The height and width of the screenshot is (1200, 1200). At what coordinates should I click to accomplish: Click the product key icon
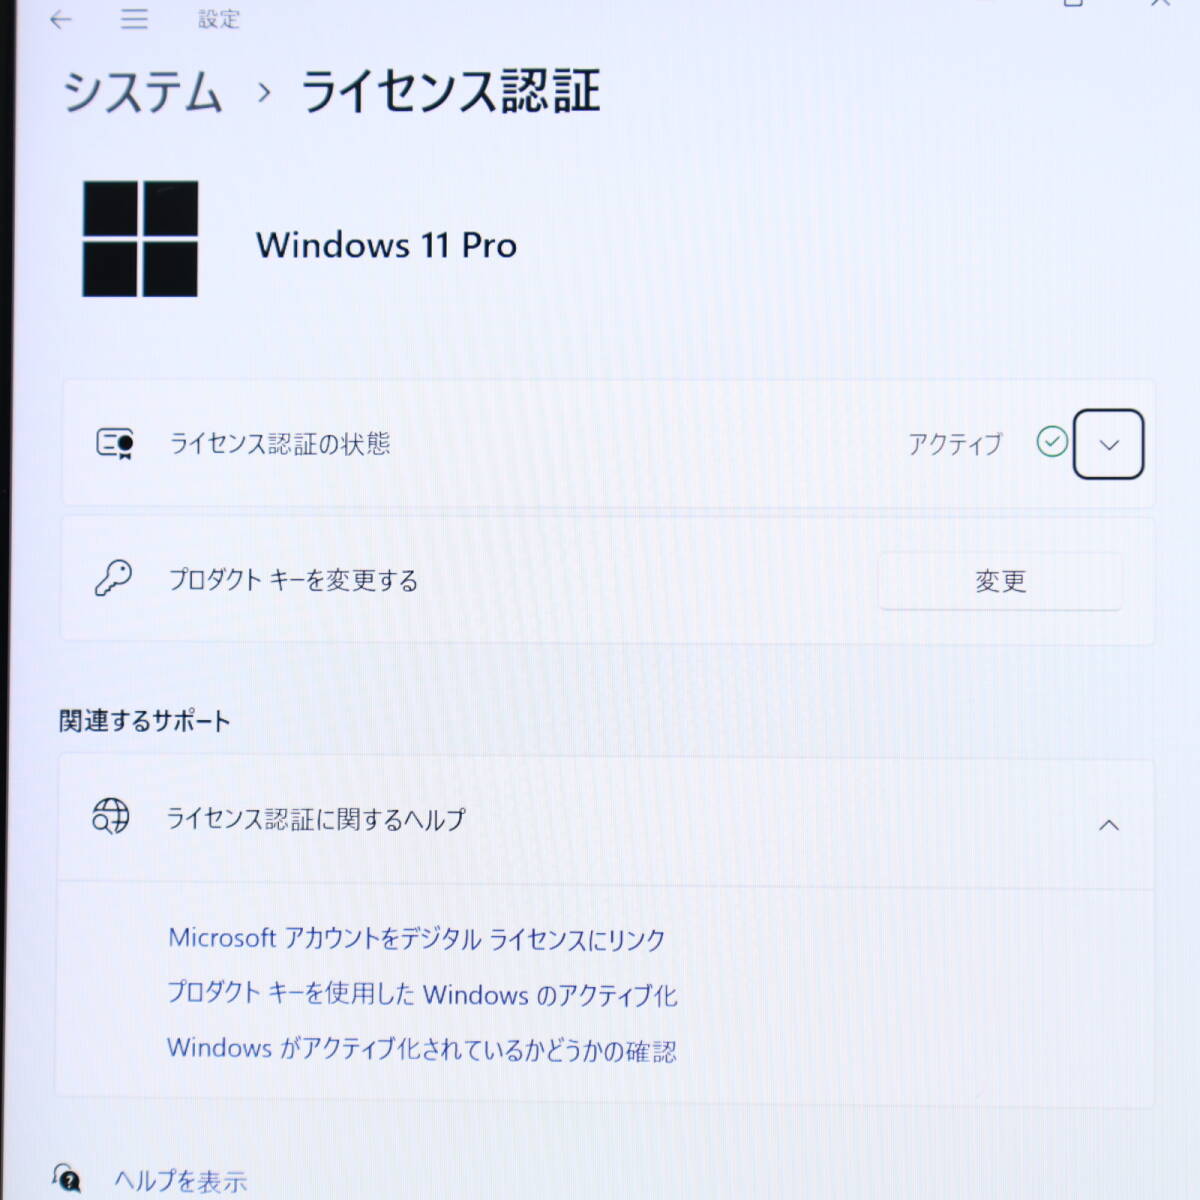tap(113, 578)
